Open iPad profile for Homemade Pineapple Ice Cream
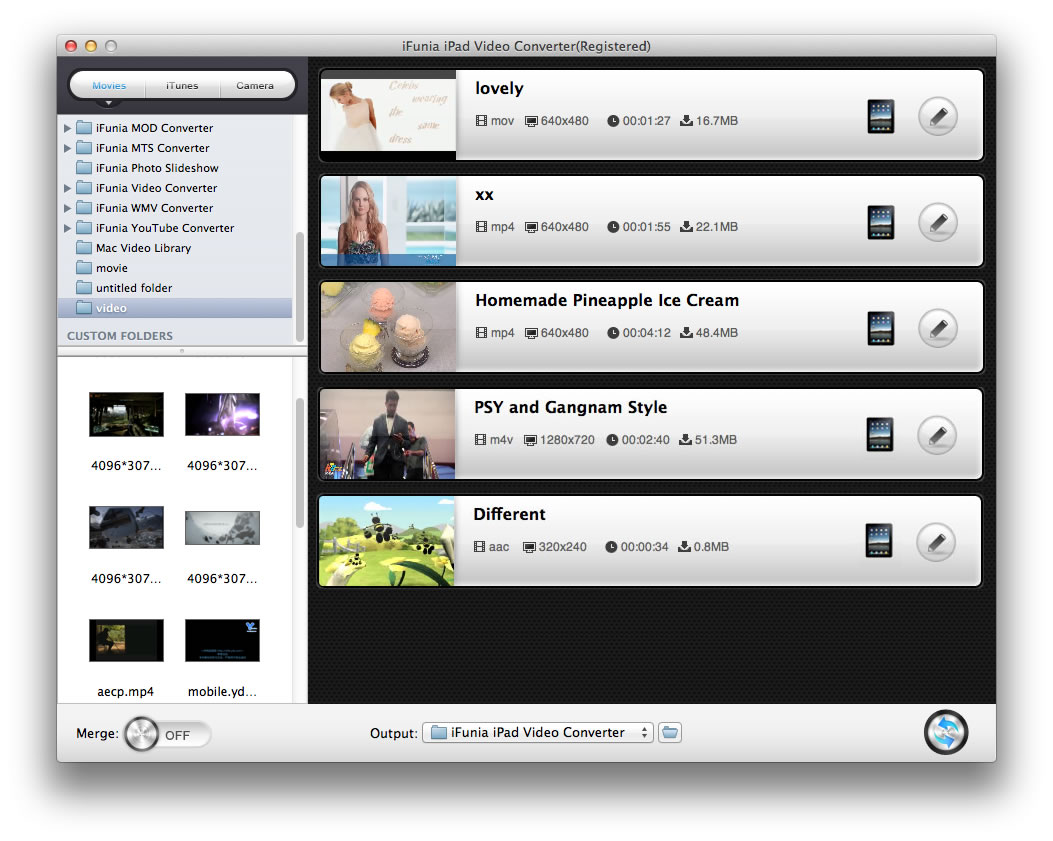1053x841 pixels. click(x=880, y=328)
